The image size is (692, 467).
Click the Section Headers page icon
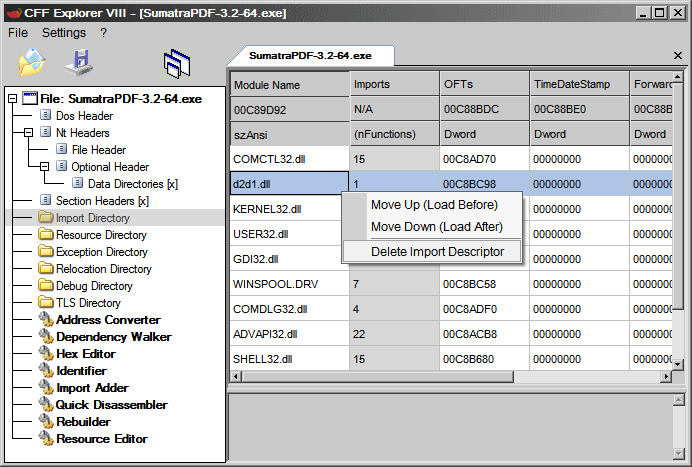click(x=45, y=200)
